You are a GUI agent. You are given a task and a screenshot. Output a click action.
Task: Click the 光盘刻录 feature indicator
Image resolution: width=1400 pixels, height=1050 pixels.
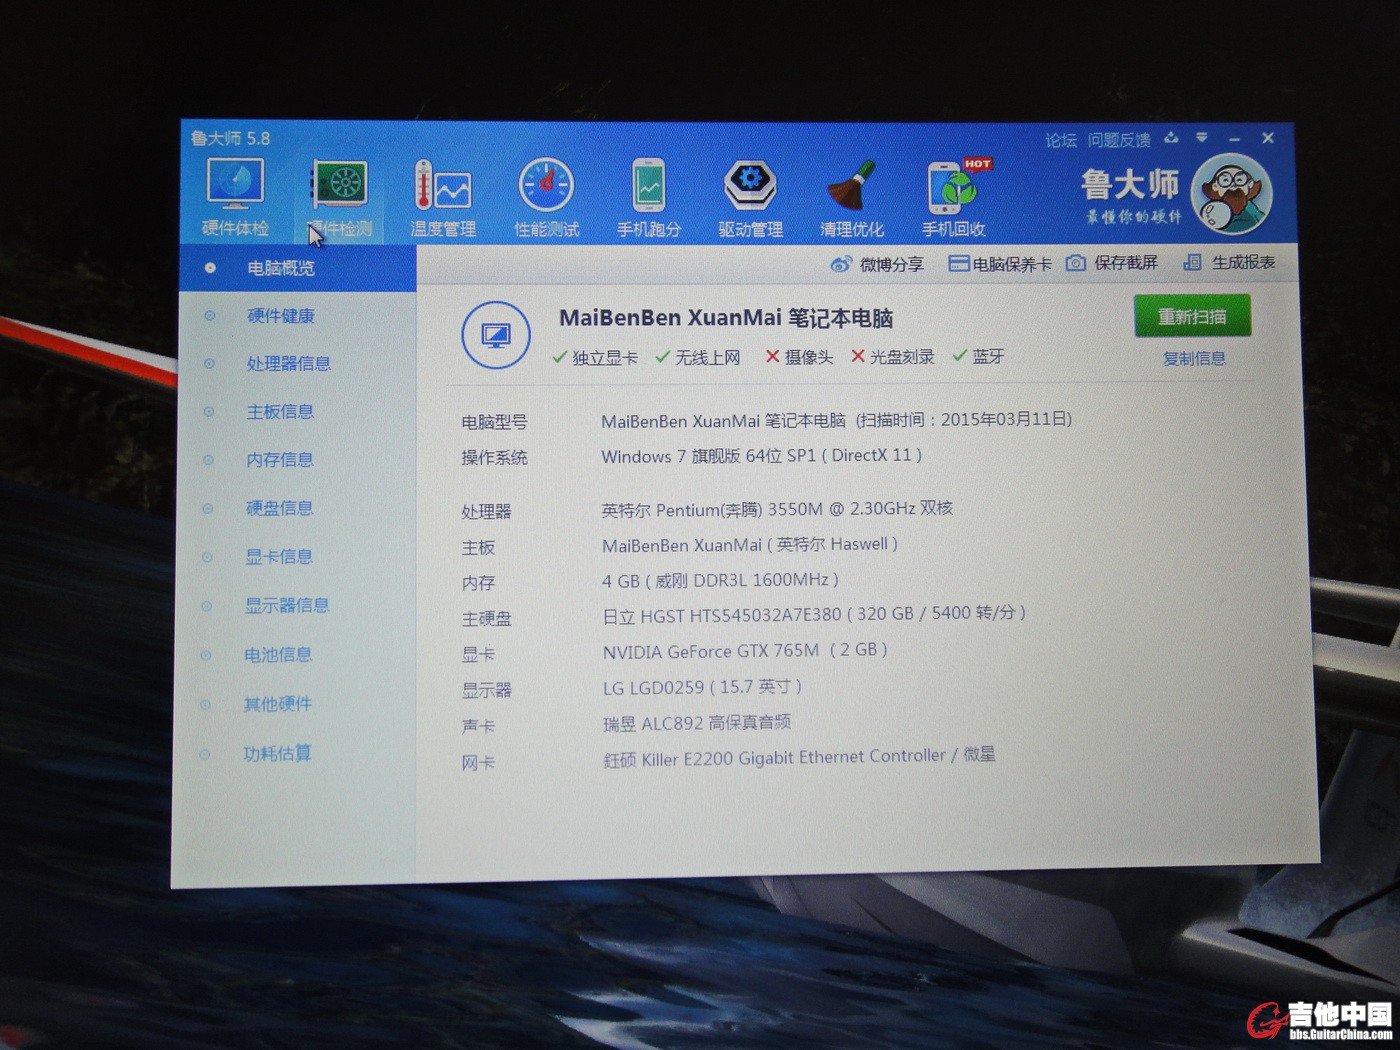(x=892, y=357)
